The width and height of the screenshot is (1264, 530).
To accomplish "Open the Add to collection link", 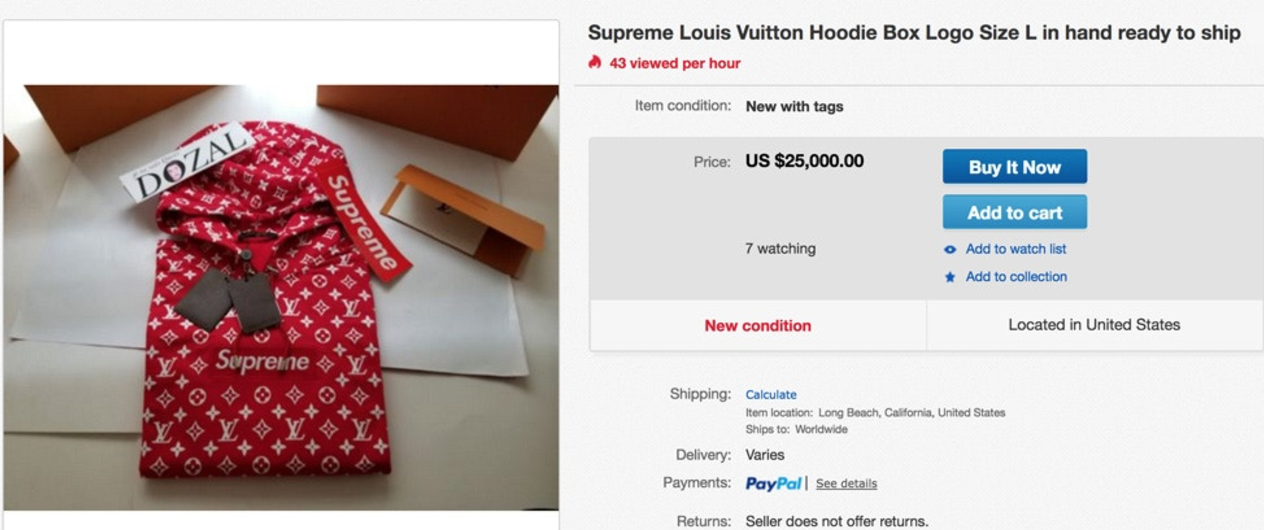I will coord(1016,277).
